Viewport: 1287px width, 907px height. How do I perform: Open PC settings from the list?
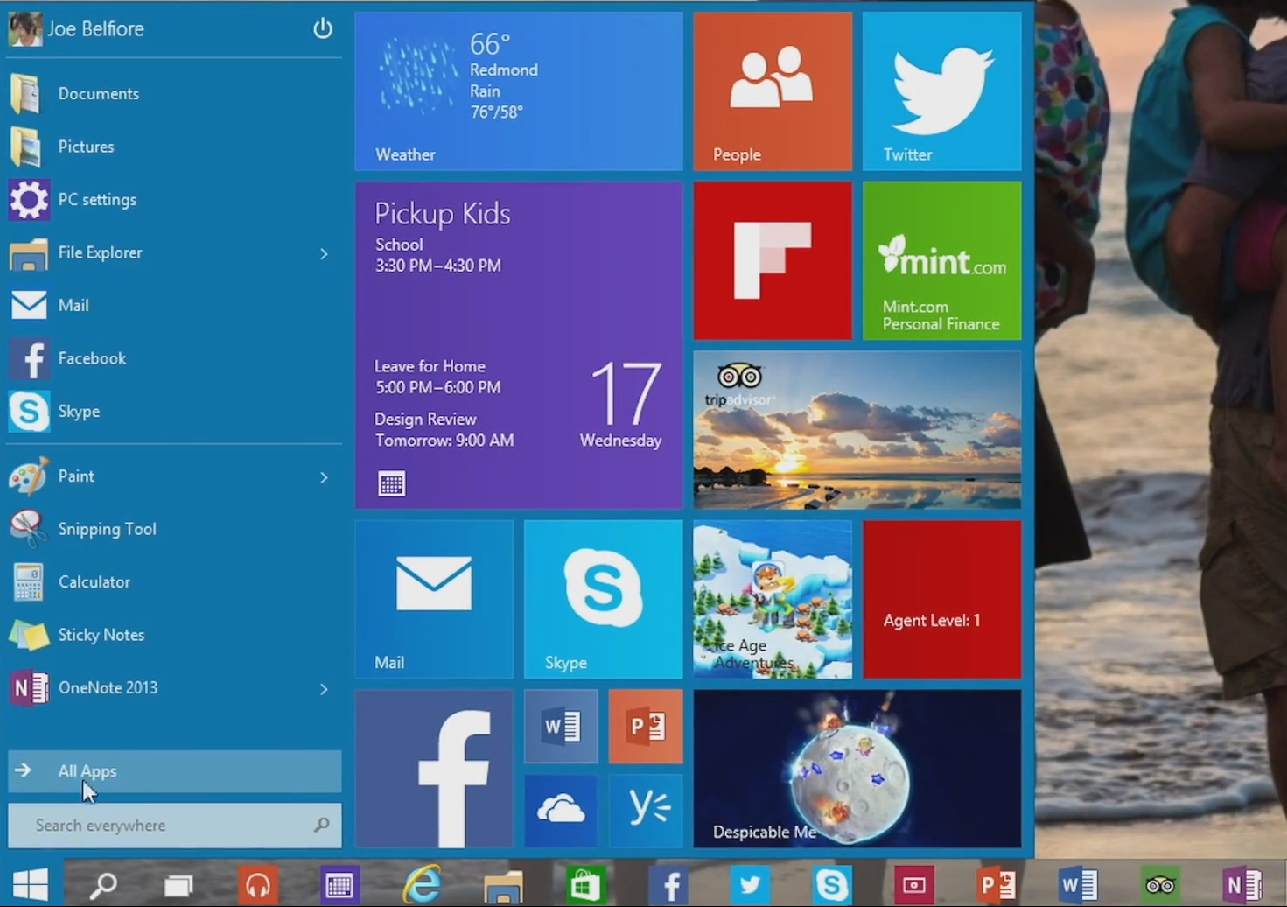point(96,200)
